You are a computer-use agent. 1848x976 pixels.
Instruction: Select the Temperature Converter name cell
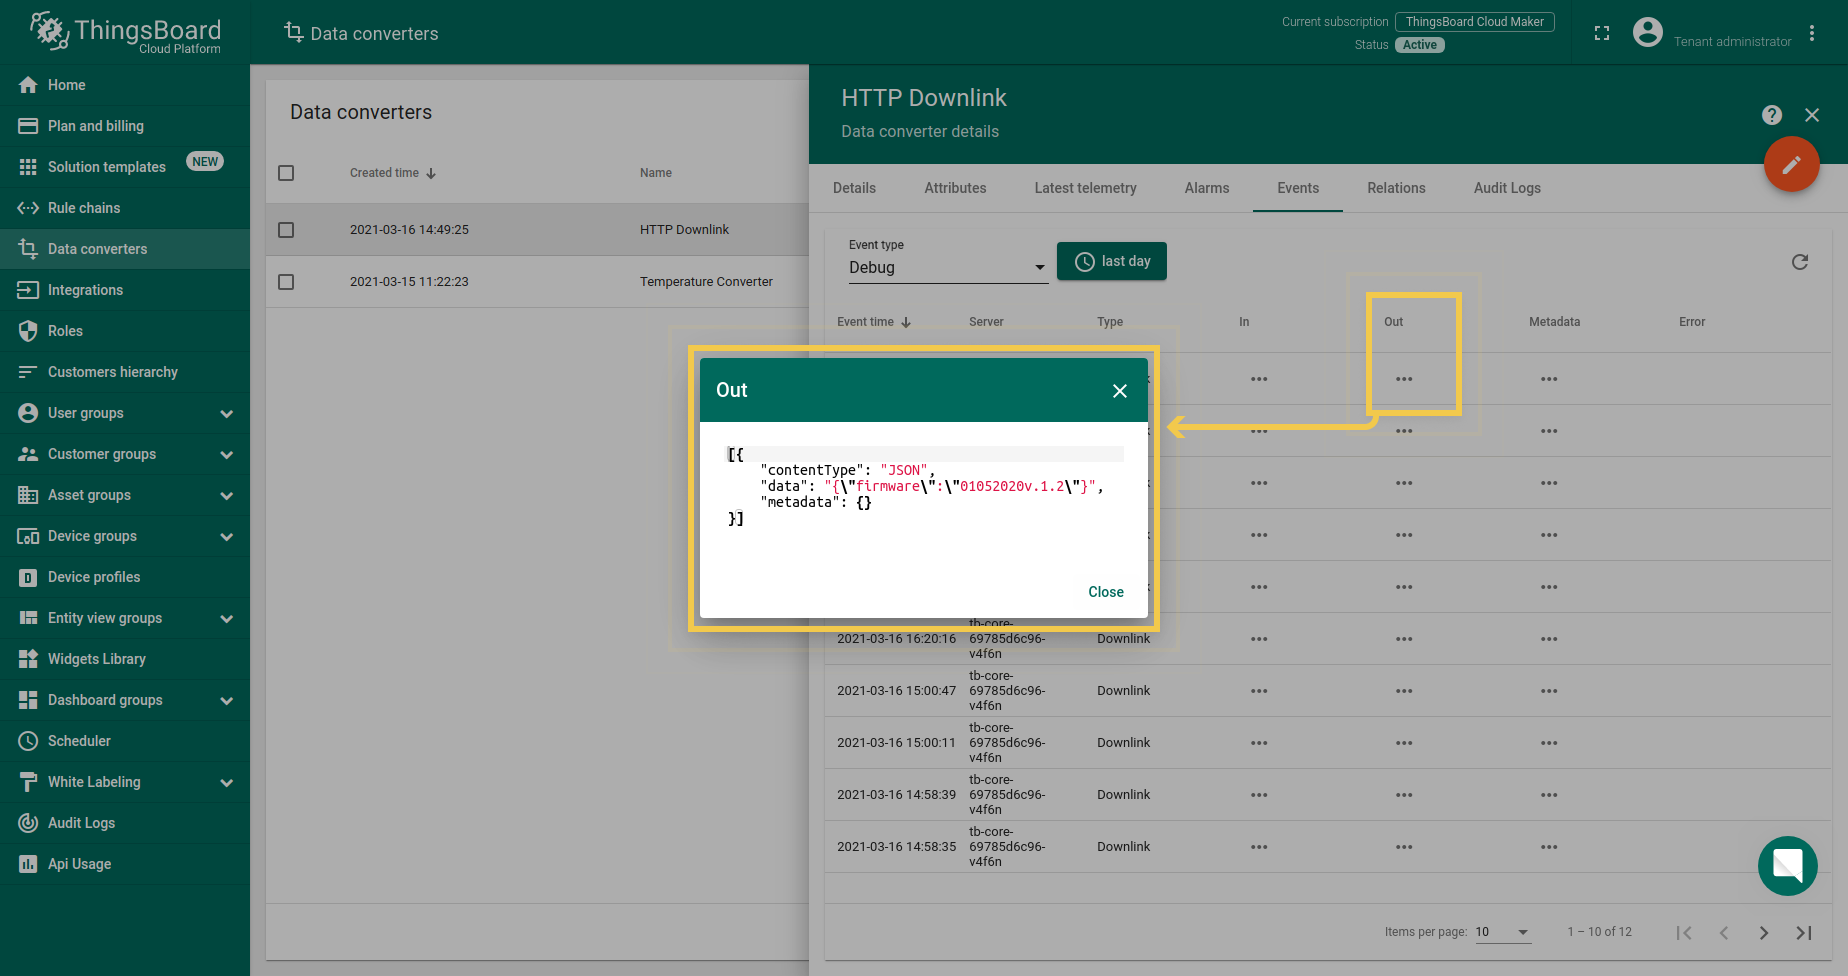[706, 282]
